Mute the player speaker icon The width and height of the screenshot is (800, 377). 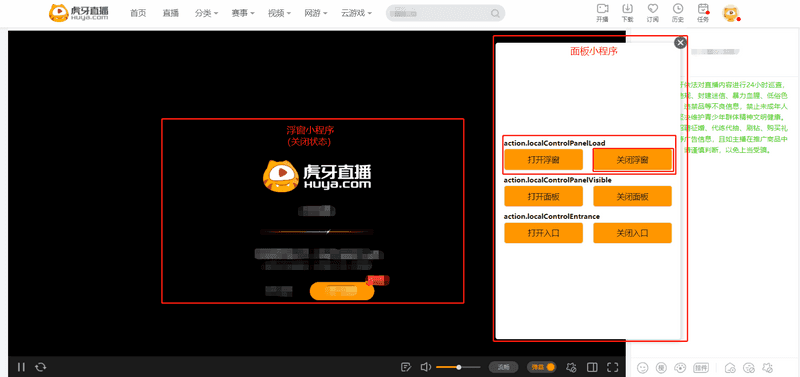pos(426,367)
